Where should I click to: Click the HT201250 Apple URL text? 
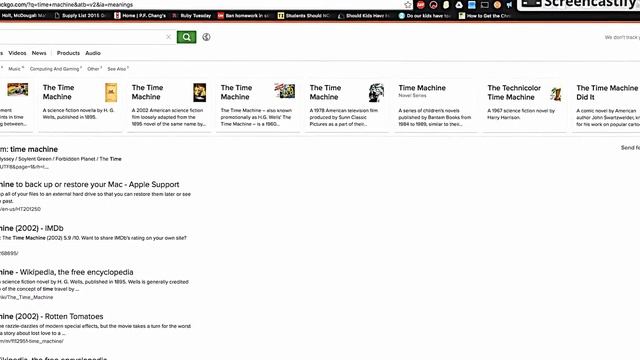pos(20,209)
